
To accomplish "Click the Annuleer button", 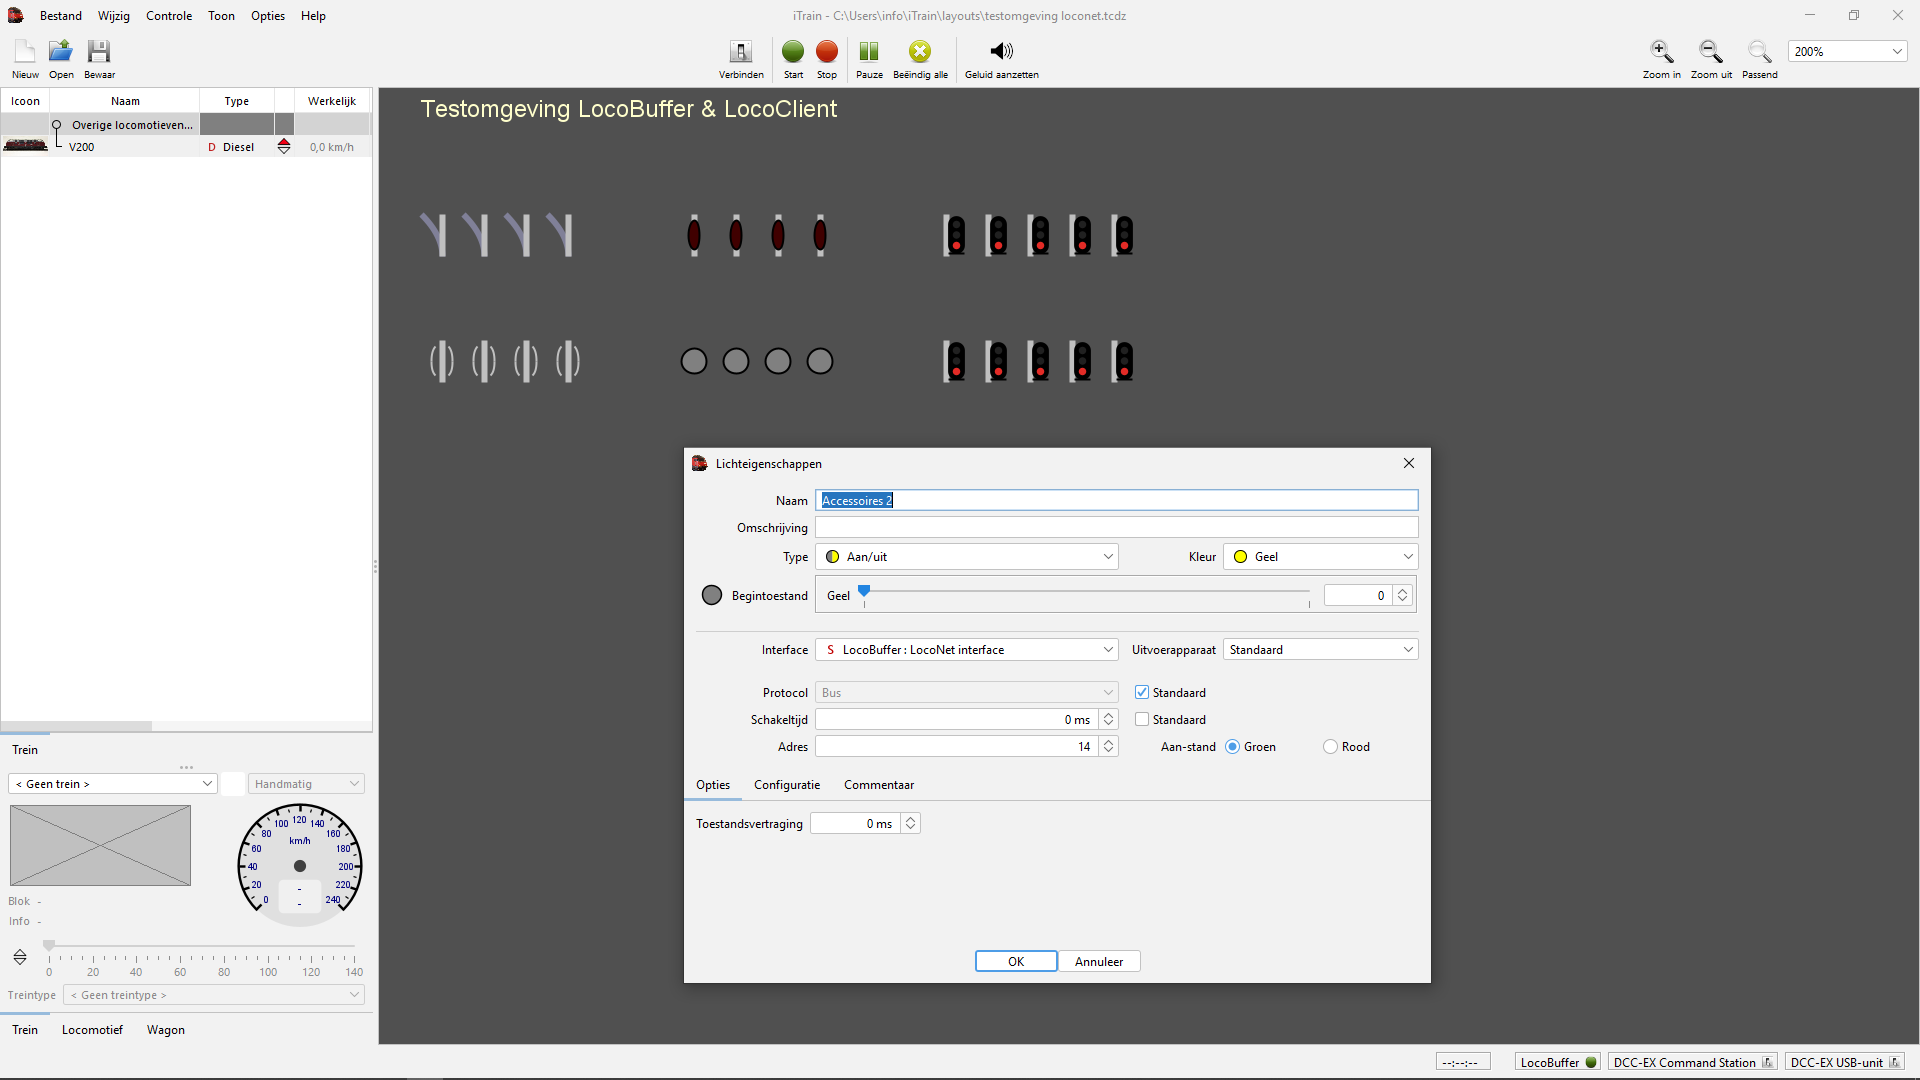I will (1098, 961).
